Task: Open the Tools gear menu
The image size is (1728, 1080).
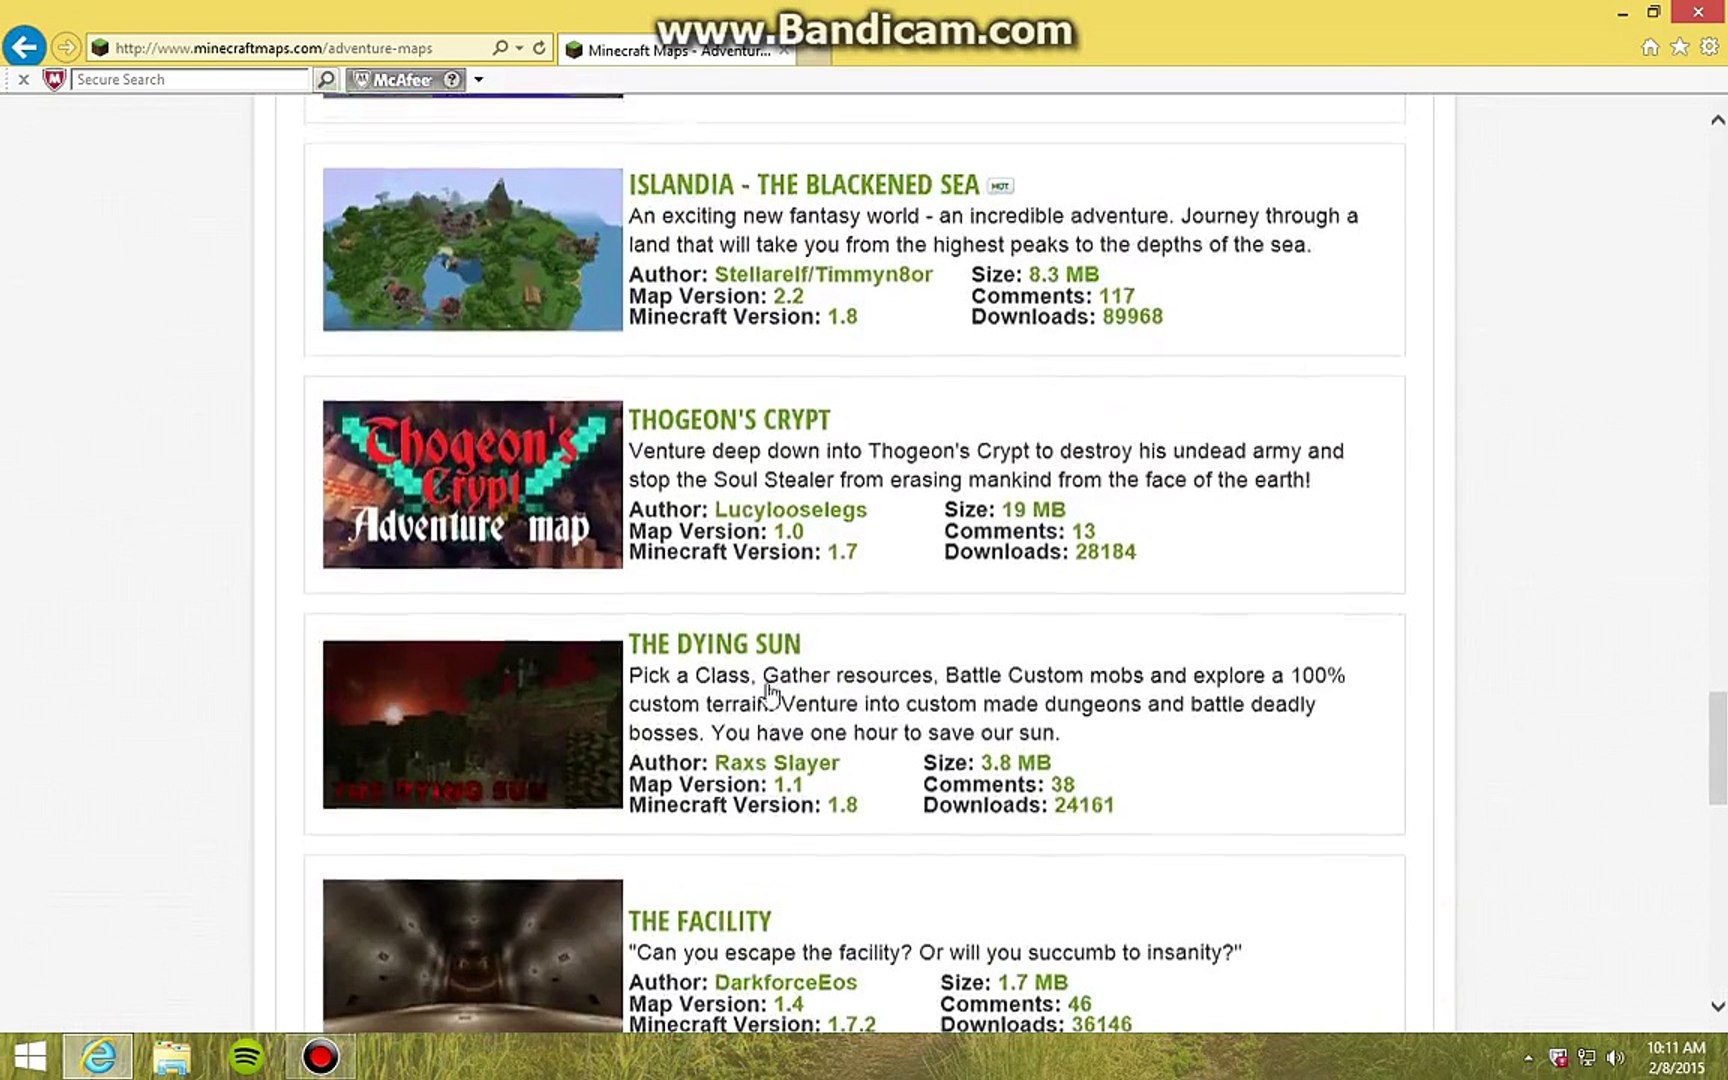Action: tap(1709, 47)
